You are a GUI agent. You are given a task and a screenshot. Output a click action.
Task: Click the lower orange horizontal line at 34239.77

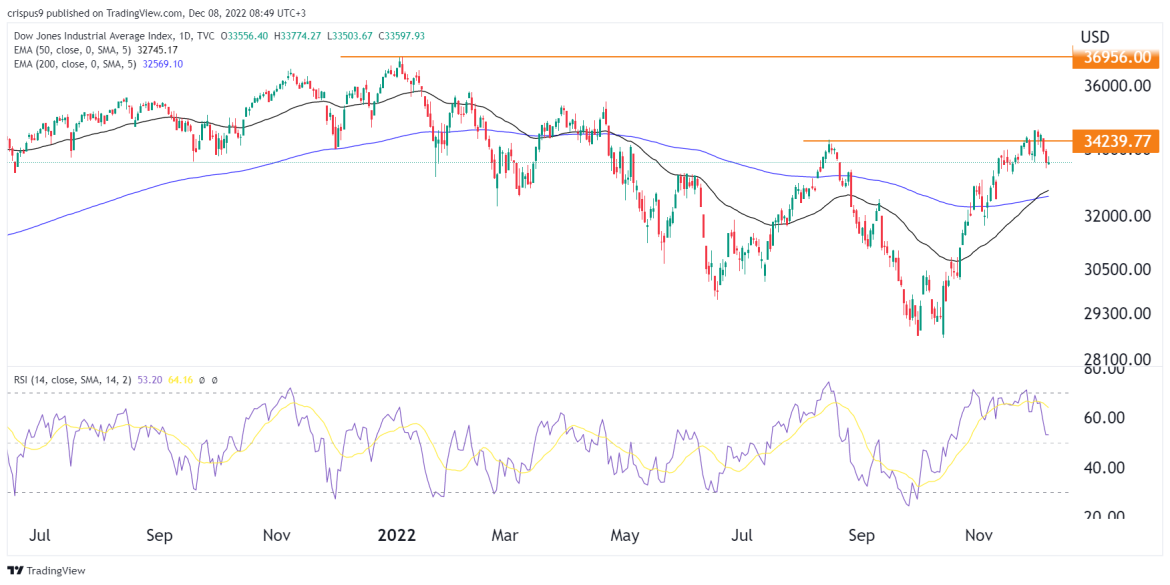coord(936,140)
